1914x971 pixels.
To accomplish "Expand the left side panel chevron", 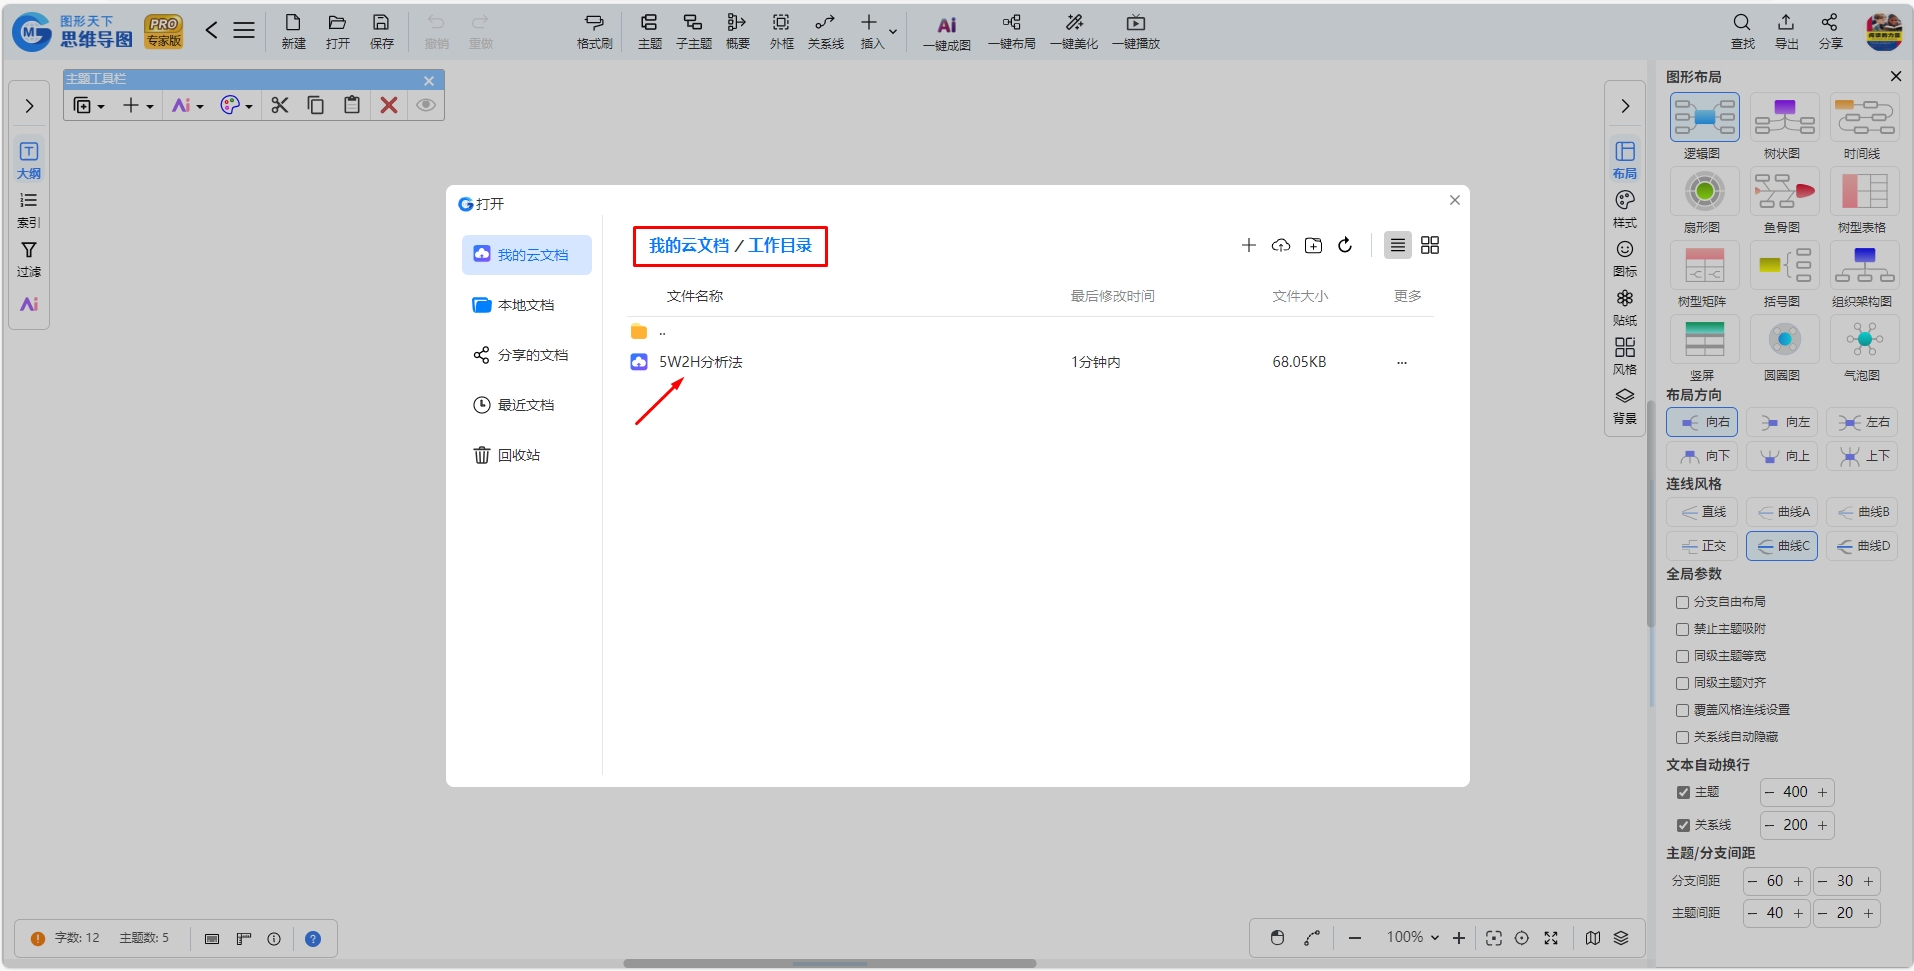I will coord(29,106).
